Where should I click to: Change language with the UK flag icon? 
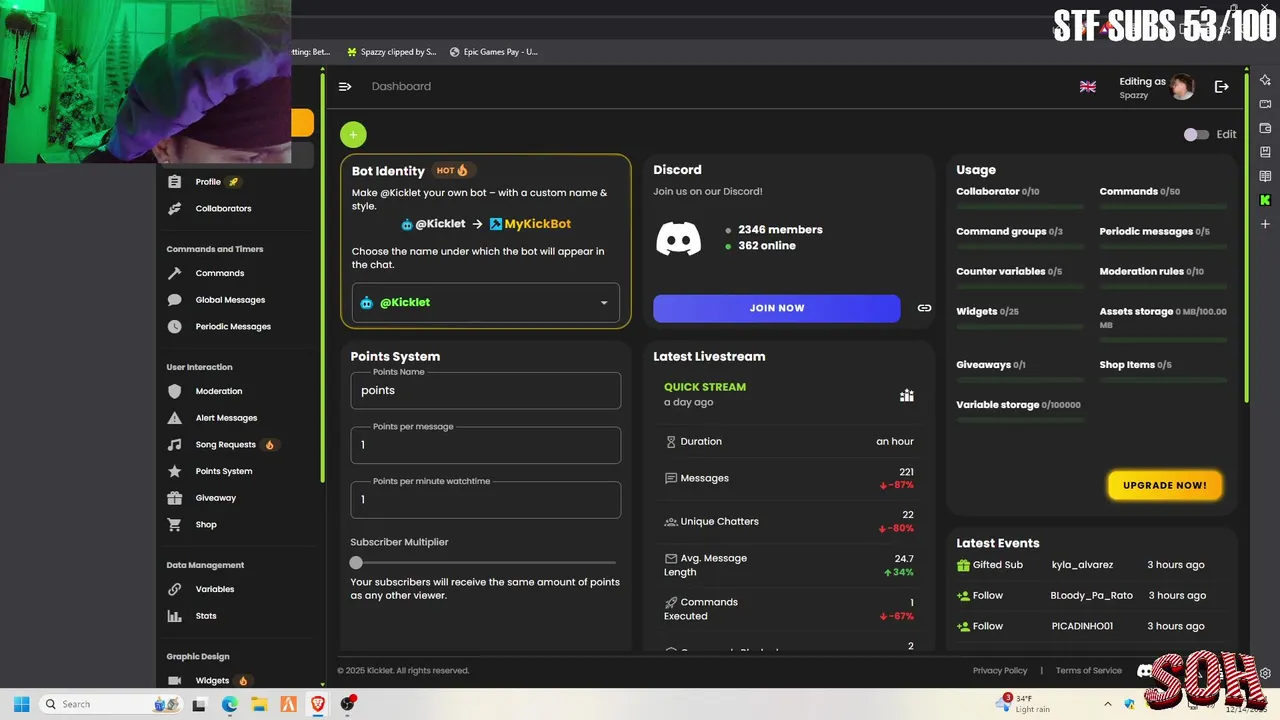1088,87
